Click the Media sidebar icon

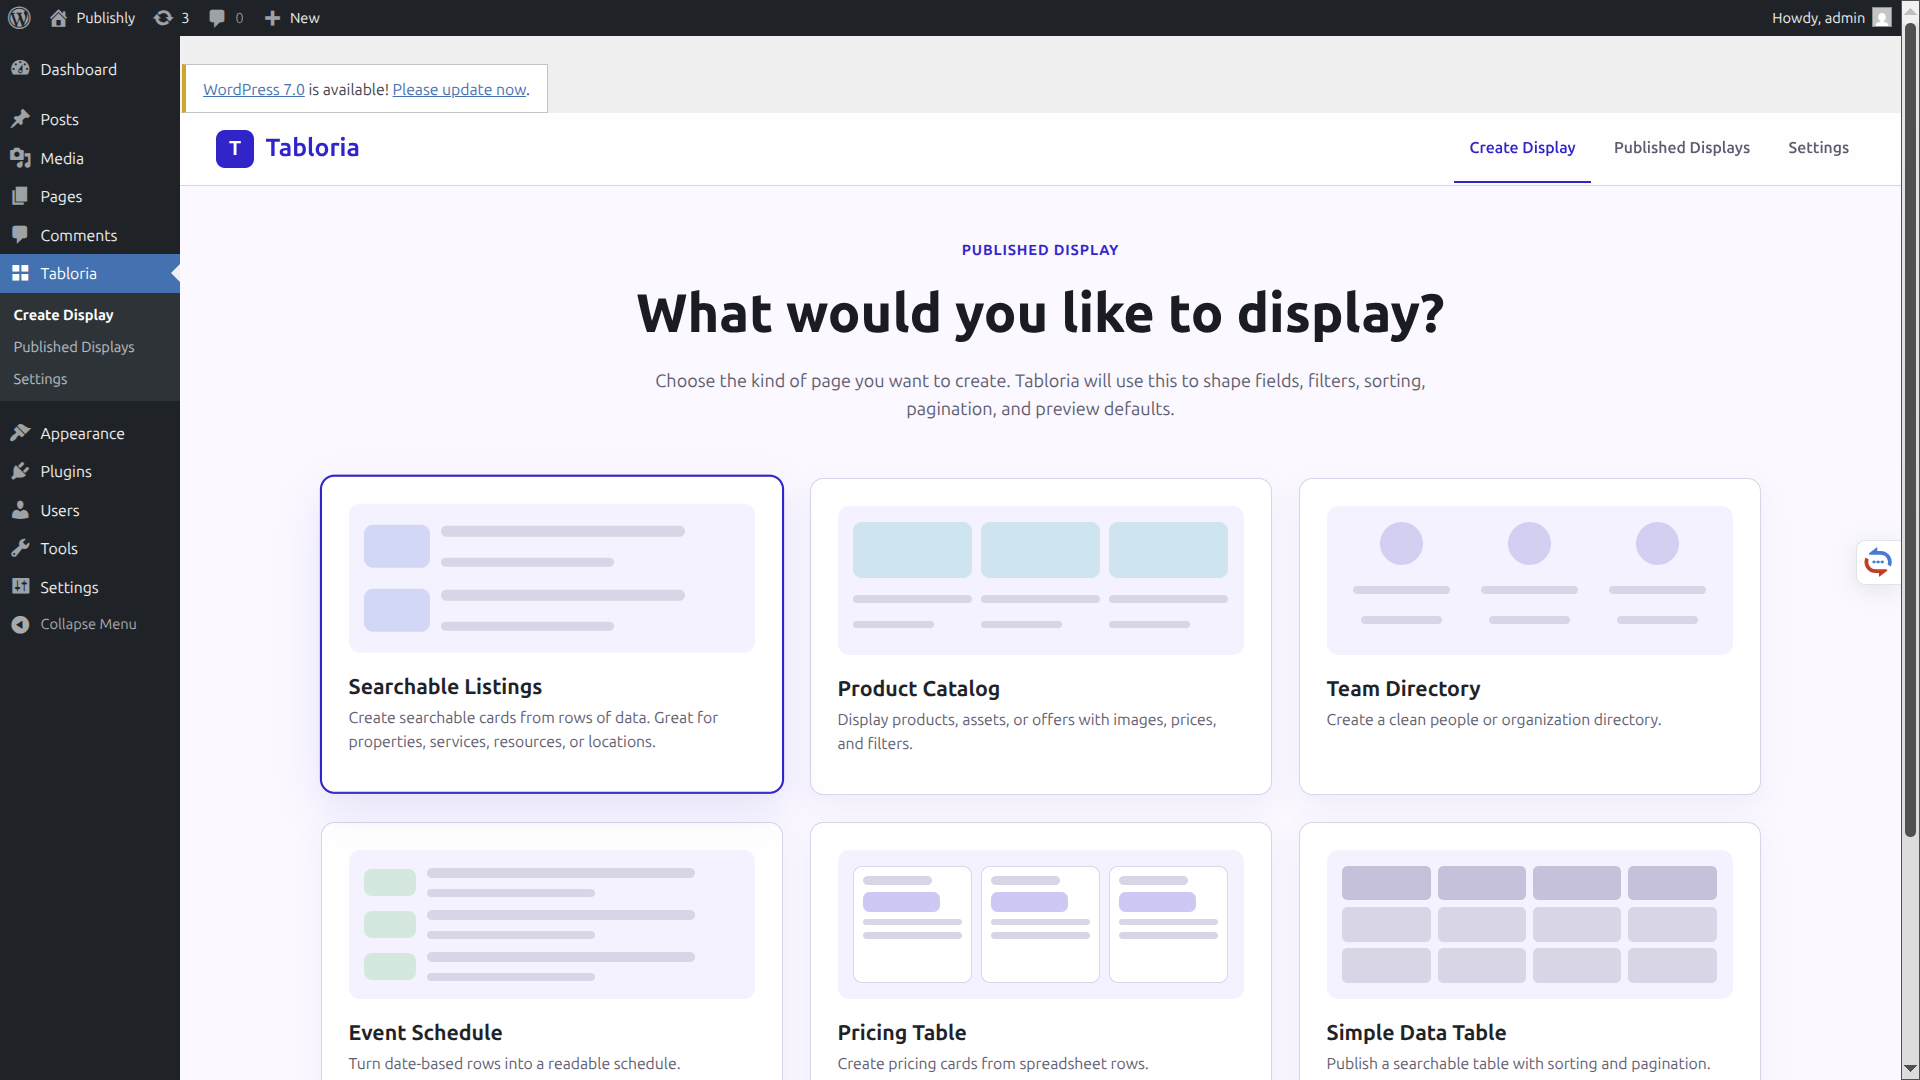20,158
